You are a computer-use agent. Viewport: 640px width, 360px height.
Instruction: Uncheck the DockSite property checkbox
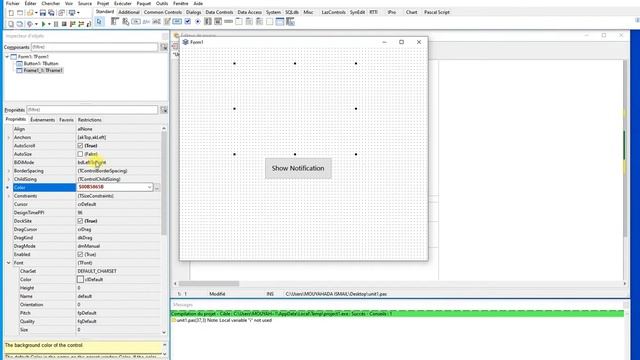[80, 221]
